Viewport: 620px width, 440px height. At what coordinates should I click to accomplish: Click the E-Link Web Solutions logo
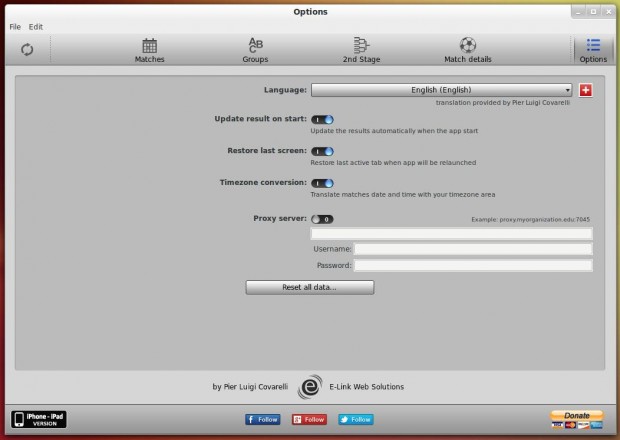(x=311, y=386)
